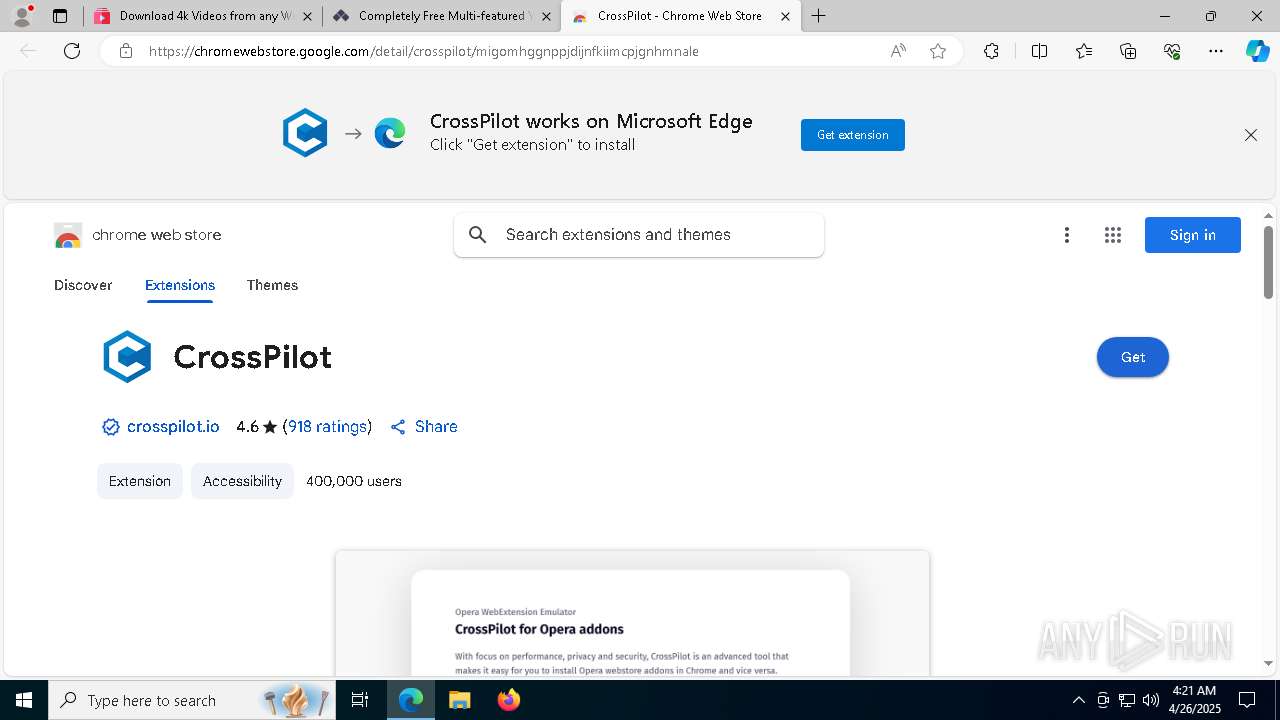Click the blue Get extension button
The height and width of the screenshot is (720, 1280).
[x=853, y=135]
